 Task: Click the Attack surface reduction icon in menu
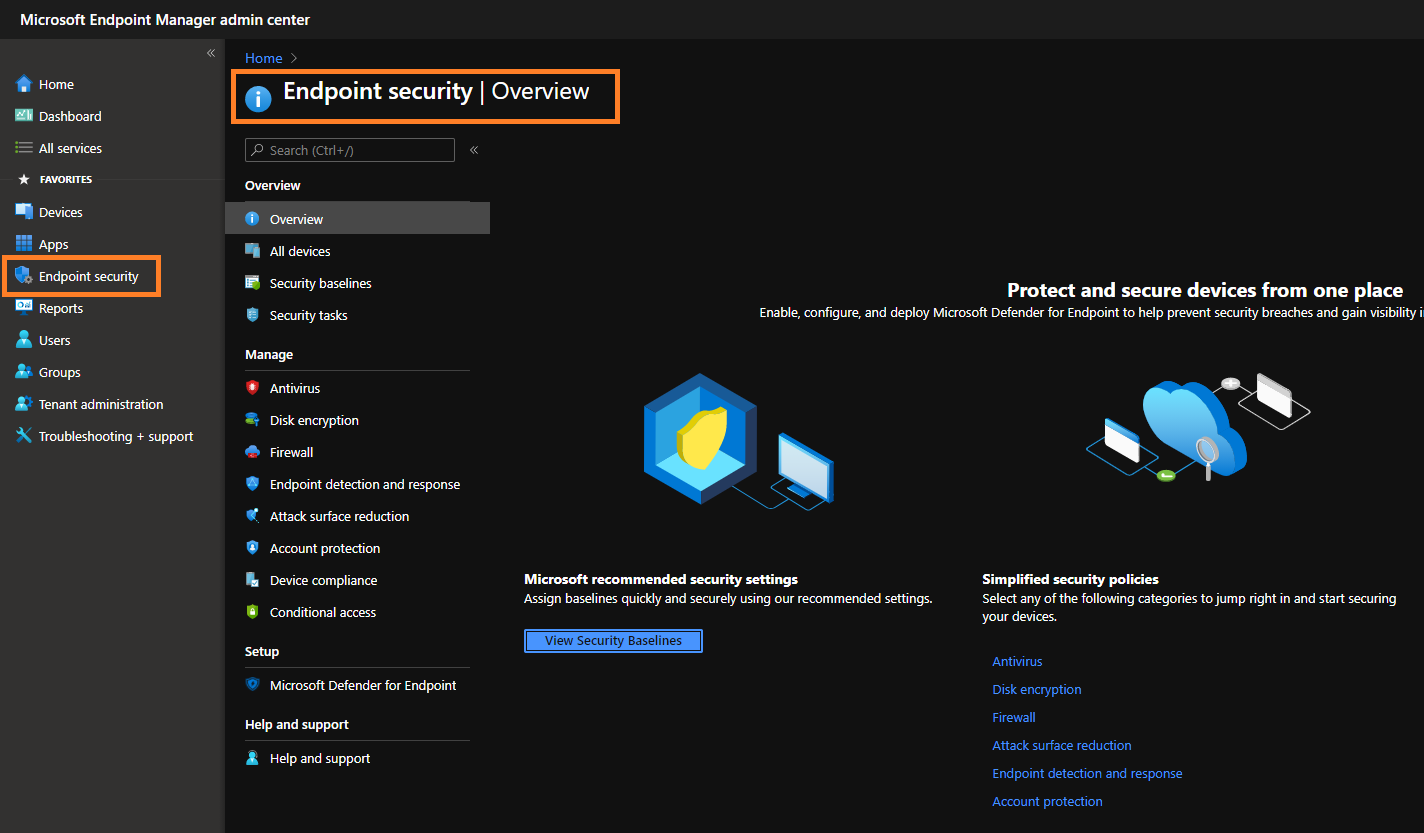point(253,516)
